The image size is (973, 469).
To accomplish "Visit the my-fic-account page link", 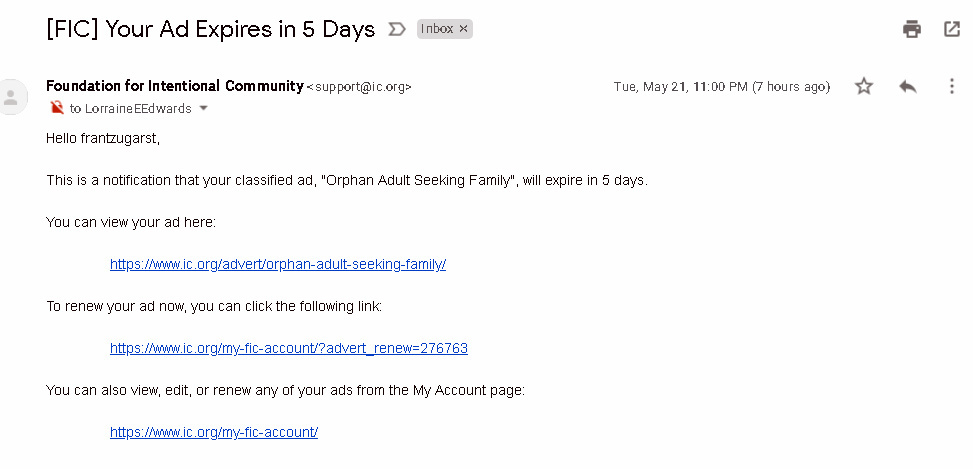I will (214, 432).
